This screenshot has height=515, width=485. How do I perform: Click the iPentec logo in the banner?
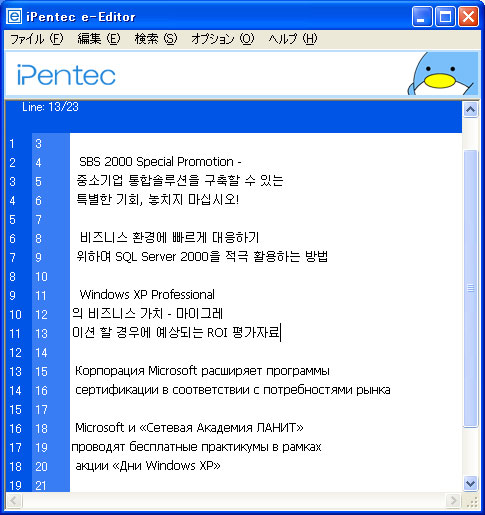(x=66, y=75)
